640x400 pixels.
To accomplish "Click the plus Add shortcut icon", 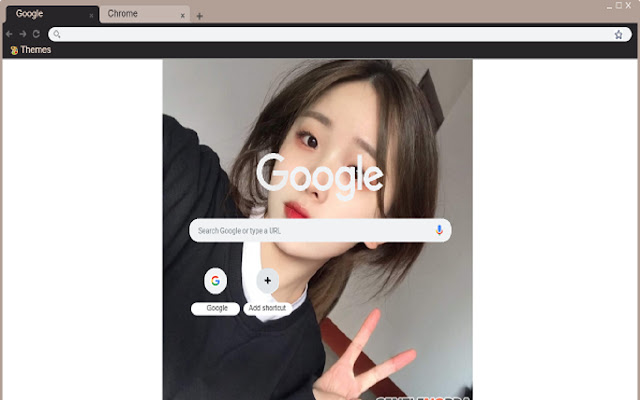I will (x=268, y=281).
